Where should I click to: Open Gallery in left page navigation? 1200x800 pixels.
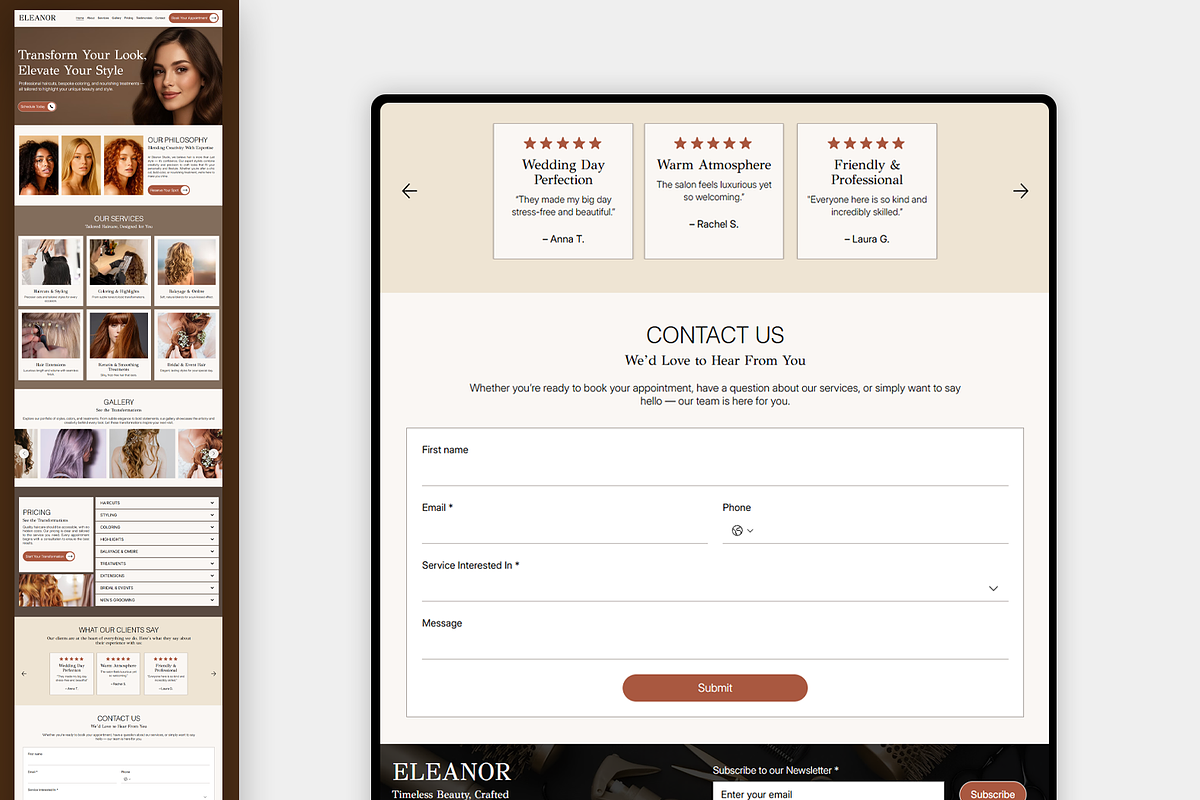coord(117,18)
